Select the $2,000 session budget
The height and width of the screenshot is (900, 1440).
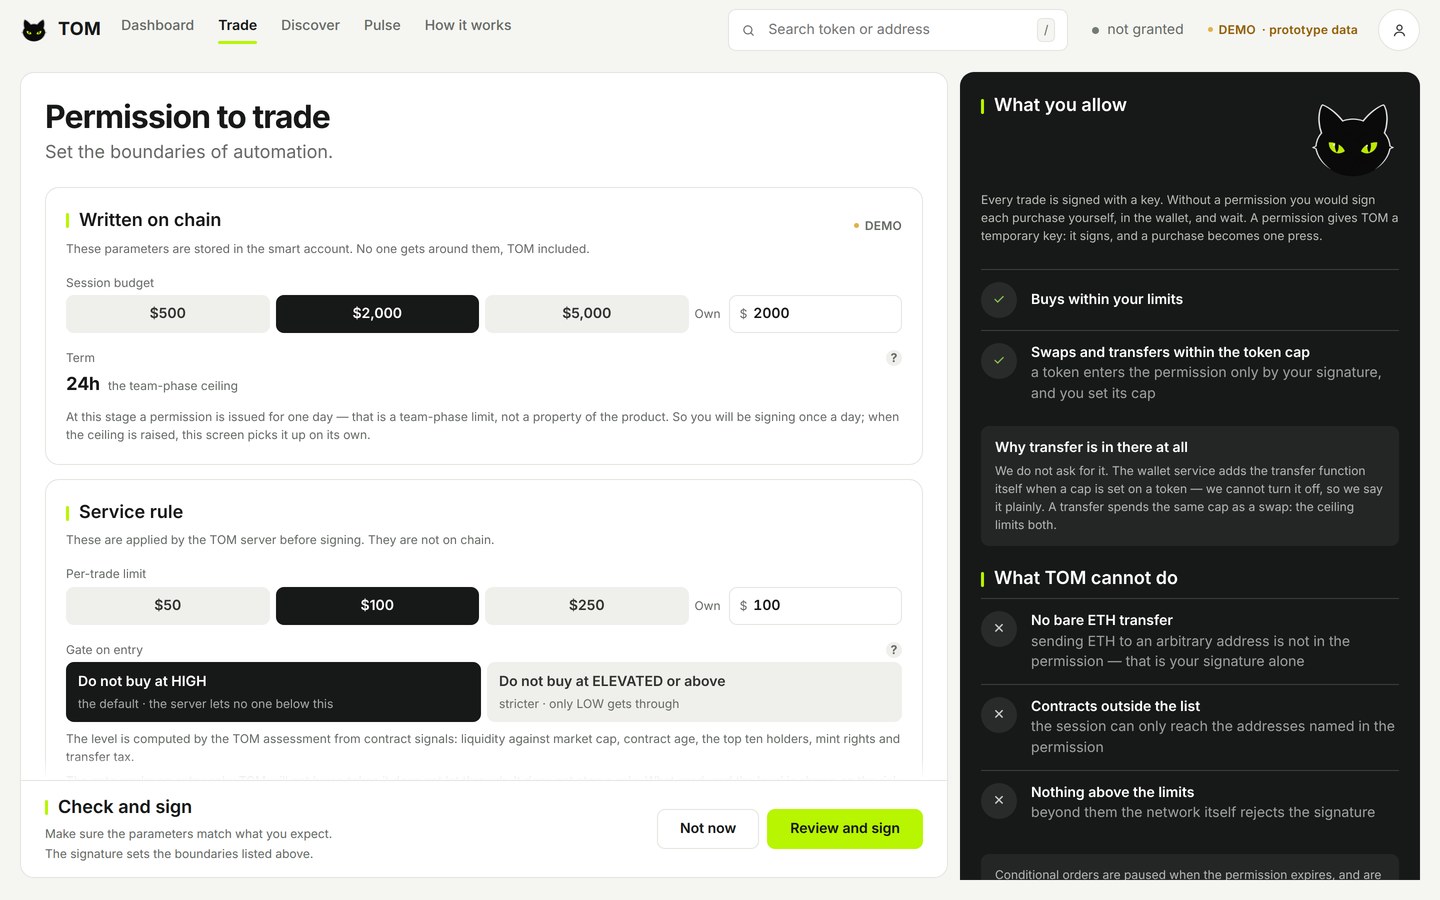click(x=377, y=314)
